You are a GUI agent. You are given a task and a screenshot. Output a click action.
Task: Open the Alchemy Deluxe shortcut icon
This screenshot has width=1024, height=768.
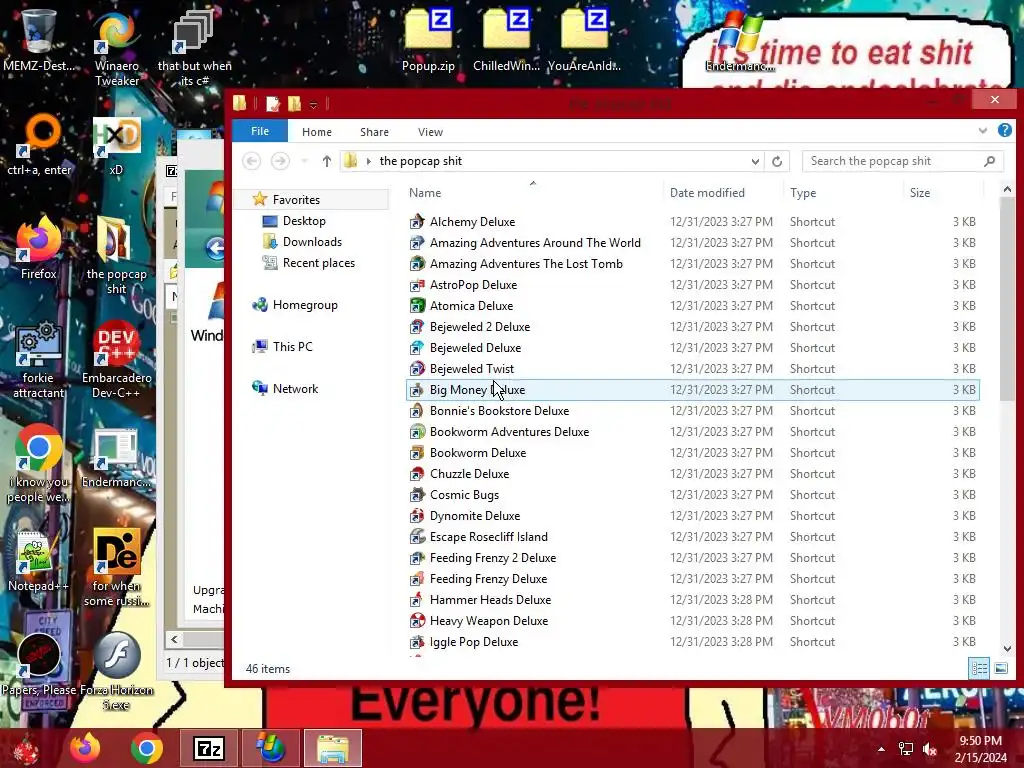tap(417, 222)
